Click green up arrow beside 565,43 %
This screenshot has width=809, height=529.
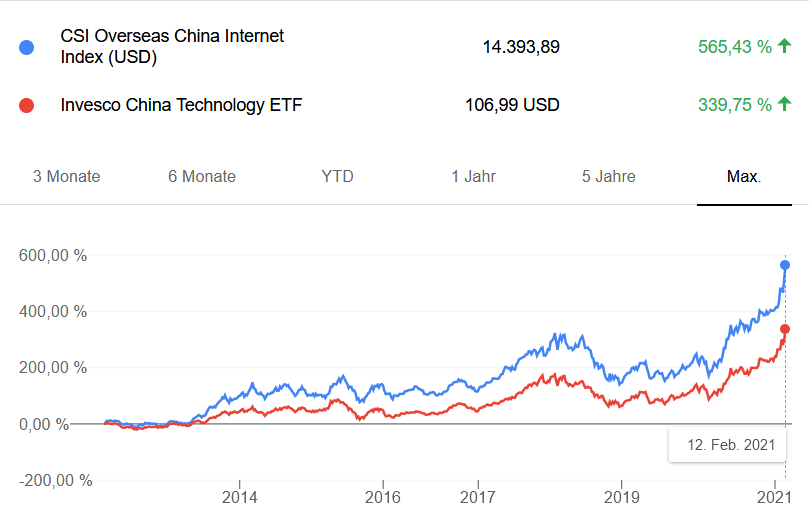pos(784,46)
